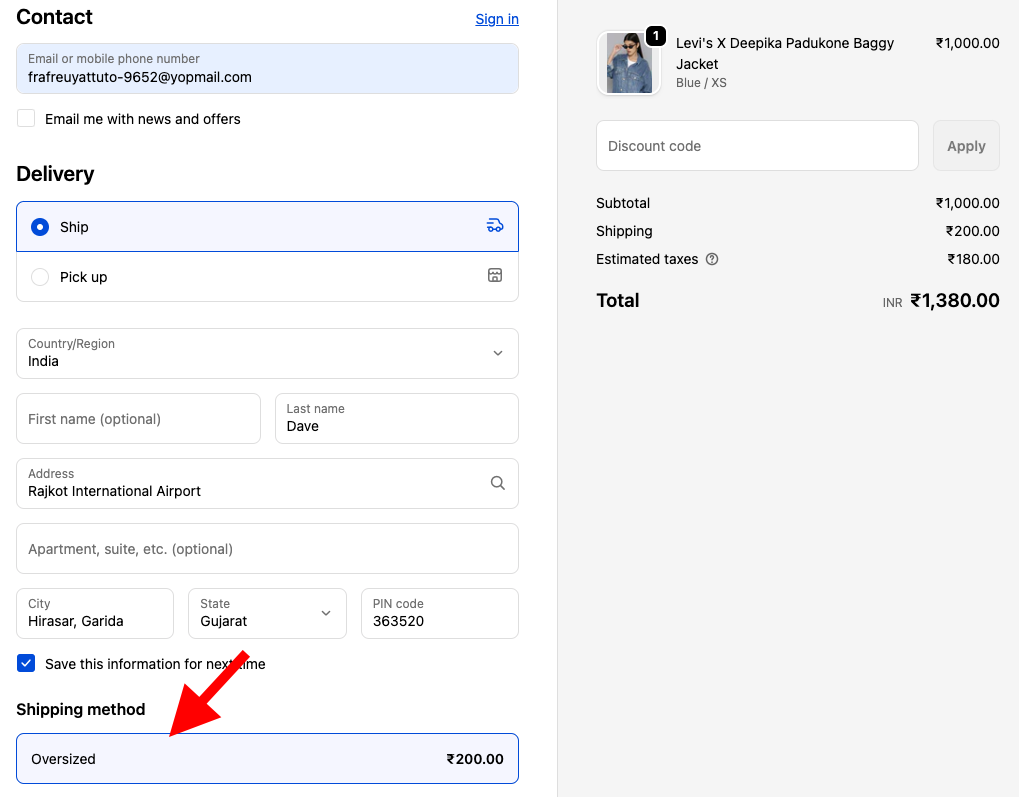Click the Last name field with Dave

[396, 419]
